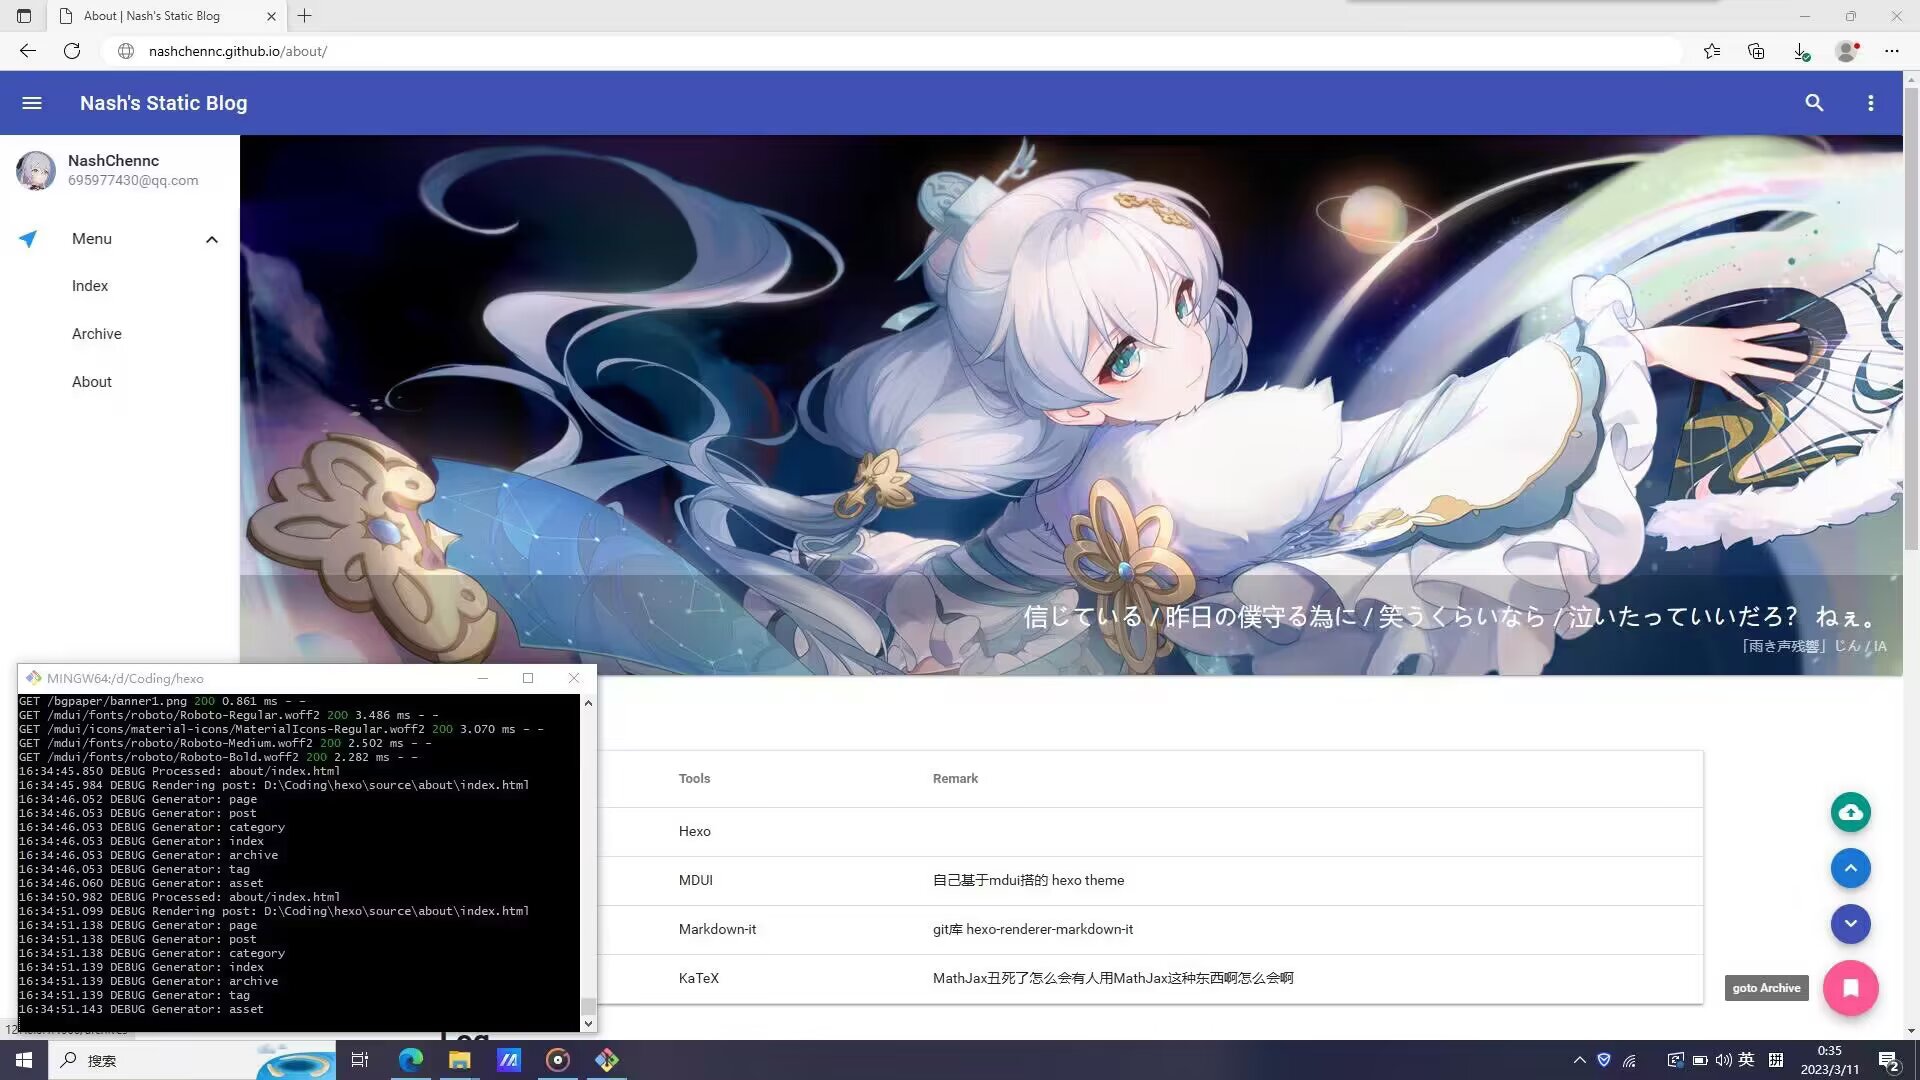Toggle the 英 input language indicator
The width and height of the screenshot is (1920, 1080).
pyautogui.click(x=1746, y=1060)
